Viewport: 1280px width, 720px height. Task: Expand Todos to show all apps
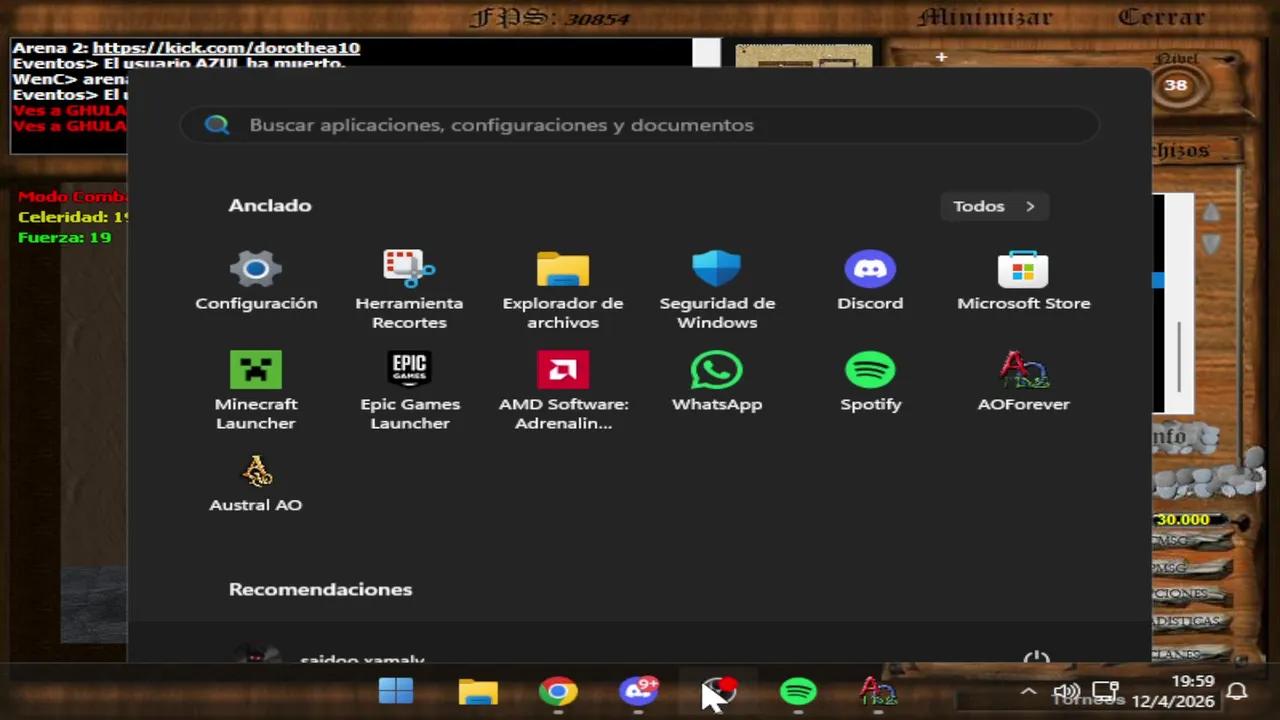point(994,206)
